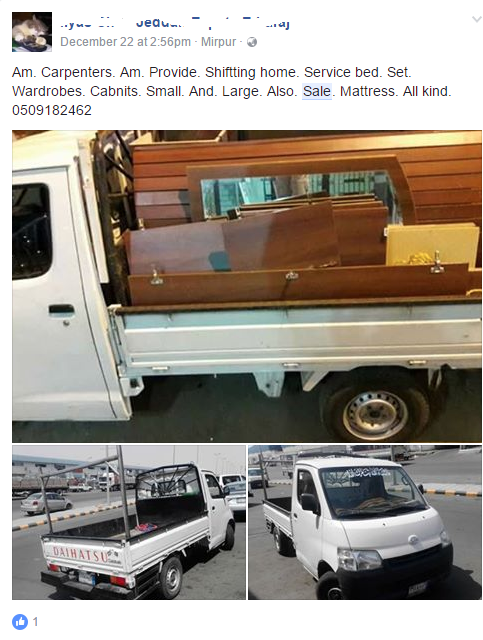Click the December 22 timestamp link
483x640 pixels.
[125, 42]
